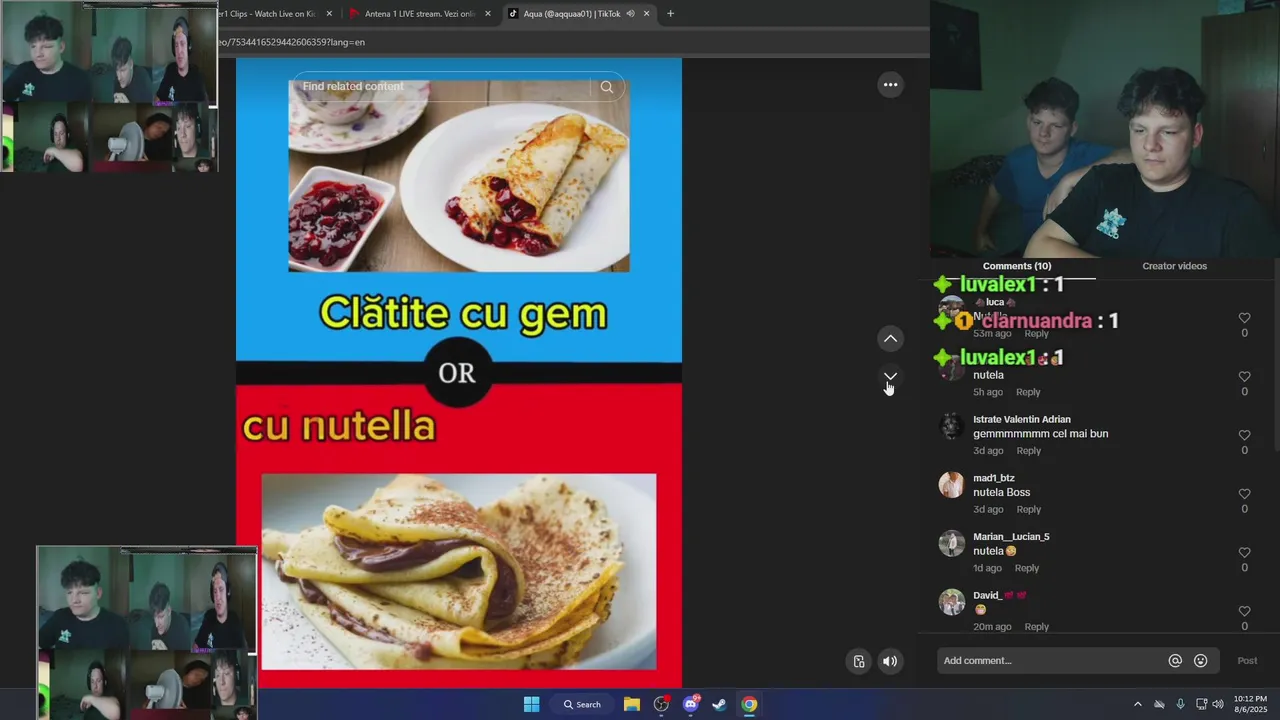This screenshot has width=1280, height=720.
Task: Open the network tray icon
Action: click(1201, 704)
